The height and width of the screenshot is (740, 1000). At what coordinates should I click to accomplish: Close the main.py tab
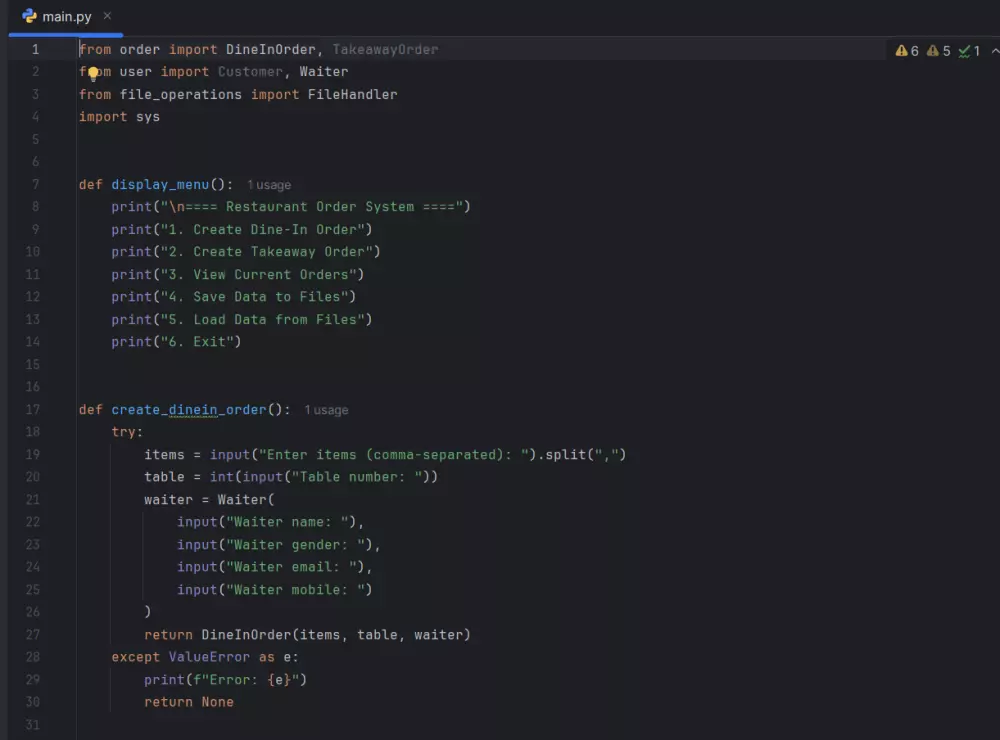[x=107, y=16]
